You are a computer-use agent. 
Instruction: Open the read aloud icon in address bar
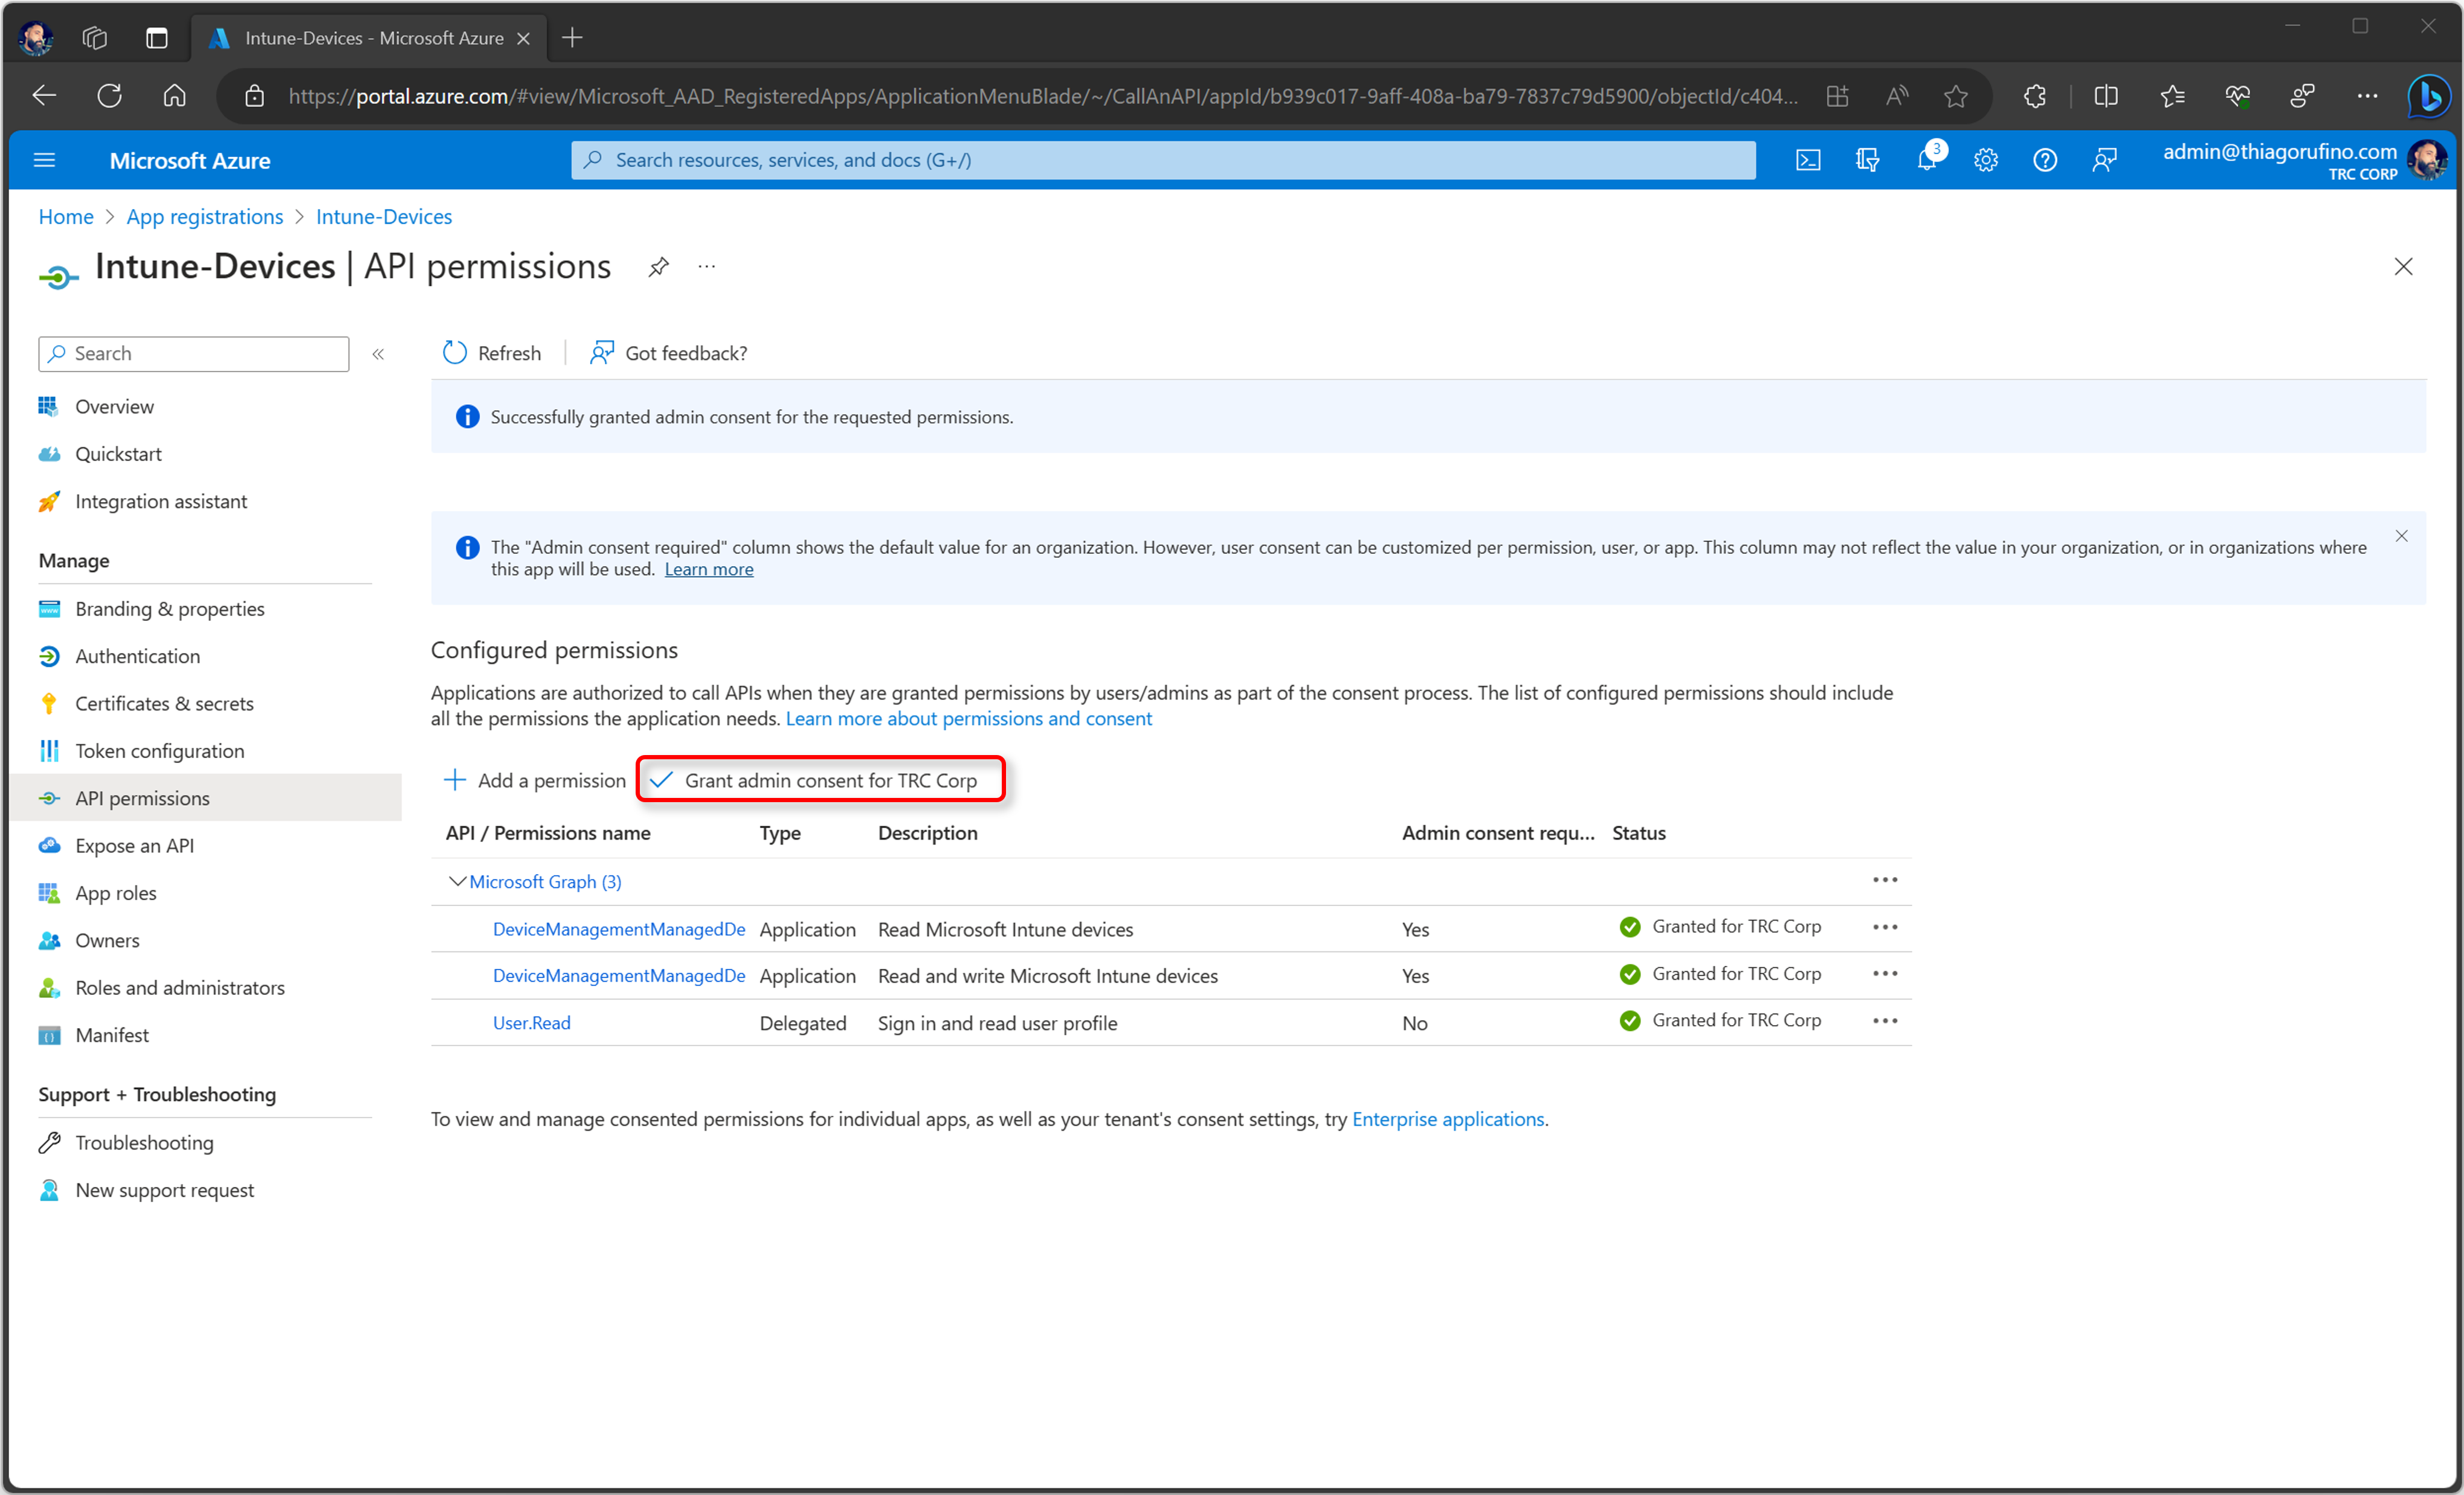(1897, 96)
